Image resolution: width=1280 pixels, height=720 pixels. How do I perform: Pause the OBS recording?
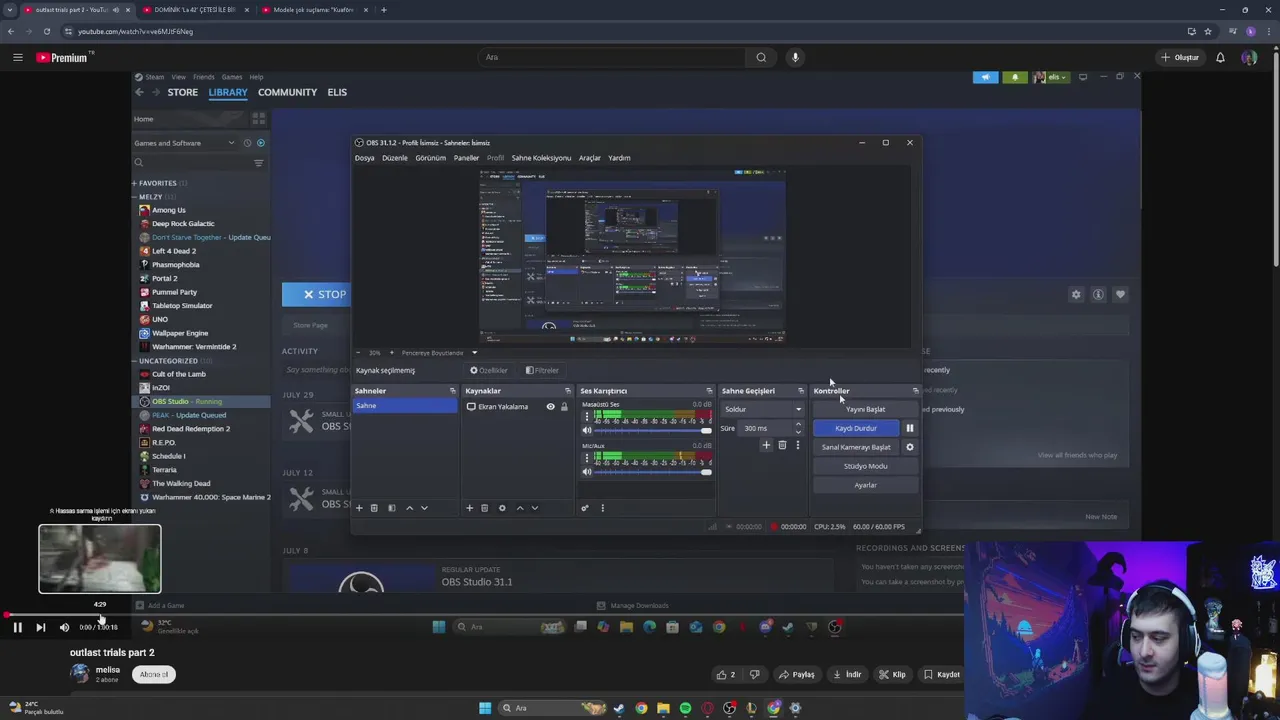click(x=909, y=428)
